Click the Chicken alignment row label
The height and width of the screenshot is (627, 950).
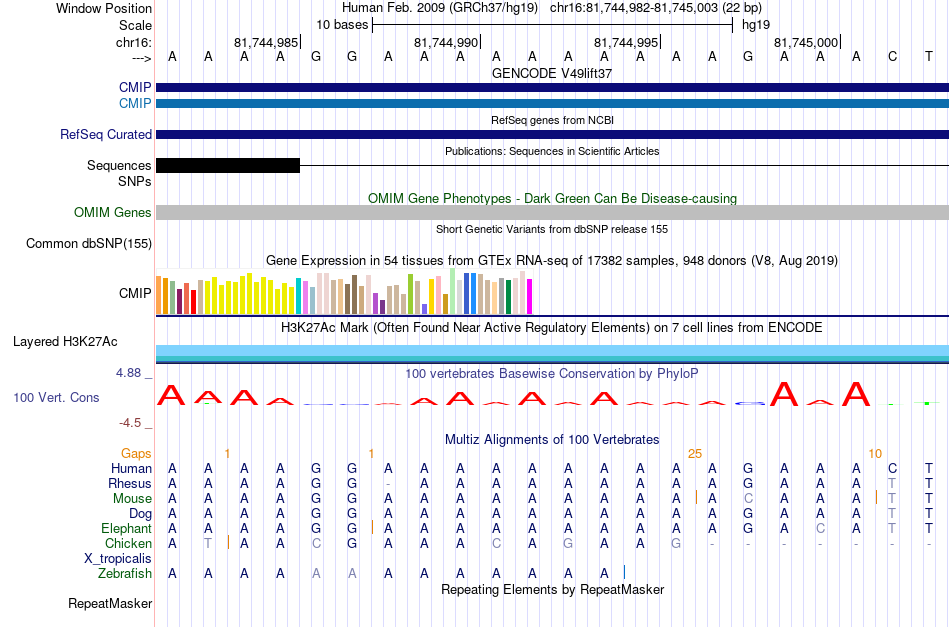(128, 543)
